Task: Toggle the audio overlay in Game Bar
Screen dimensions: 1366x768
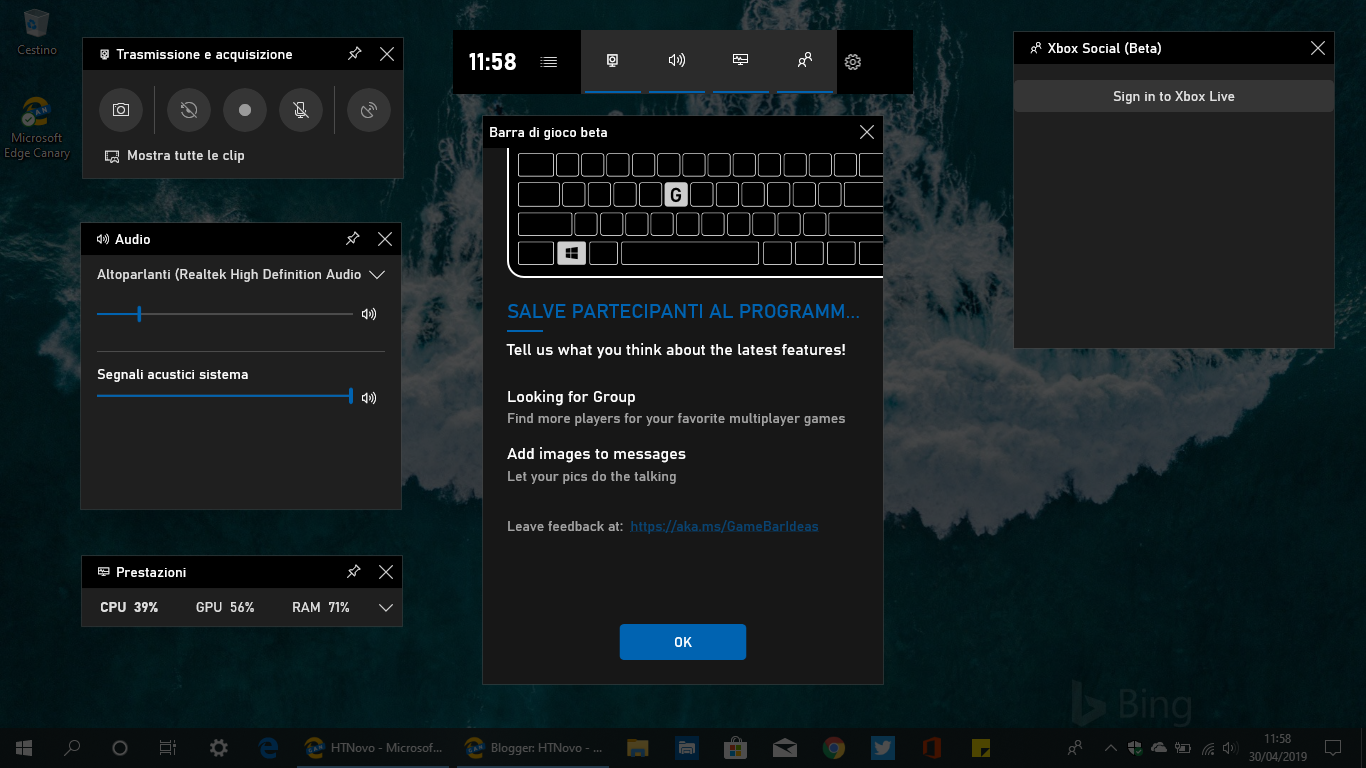Action: point(677,61)
